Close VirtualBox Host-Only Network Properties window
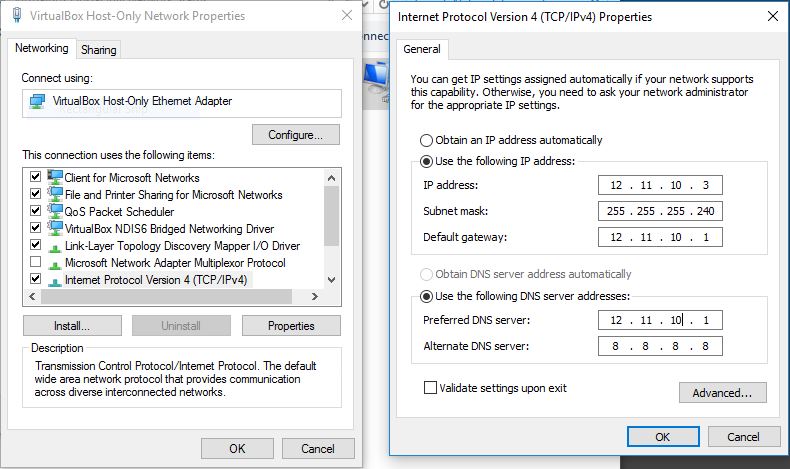This screenshot has height=469, width=790. 347,15
